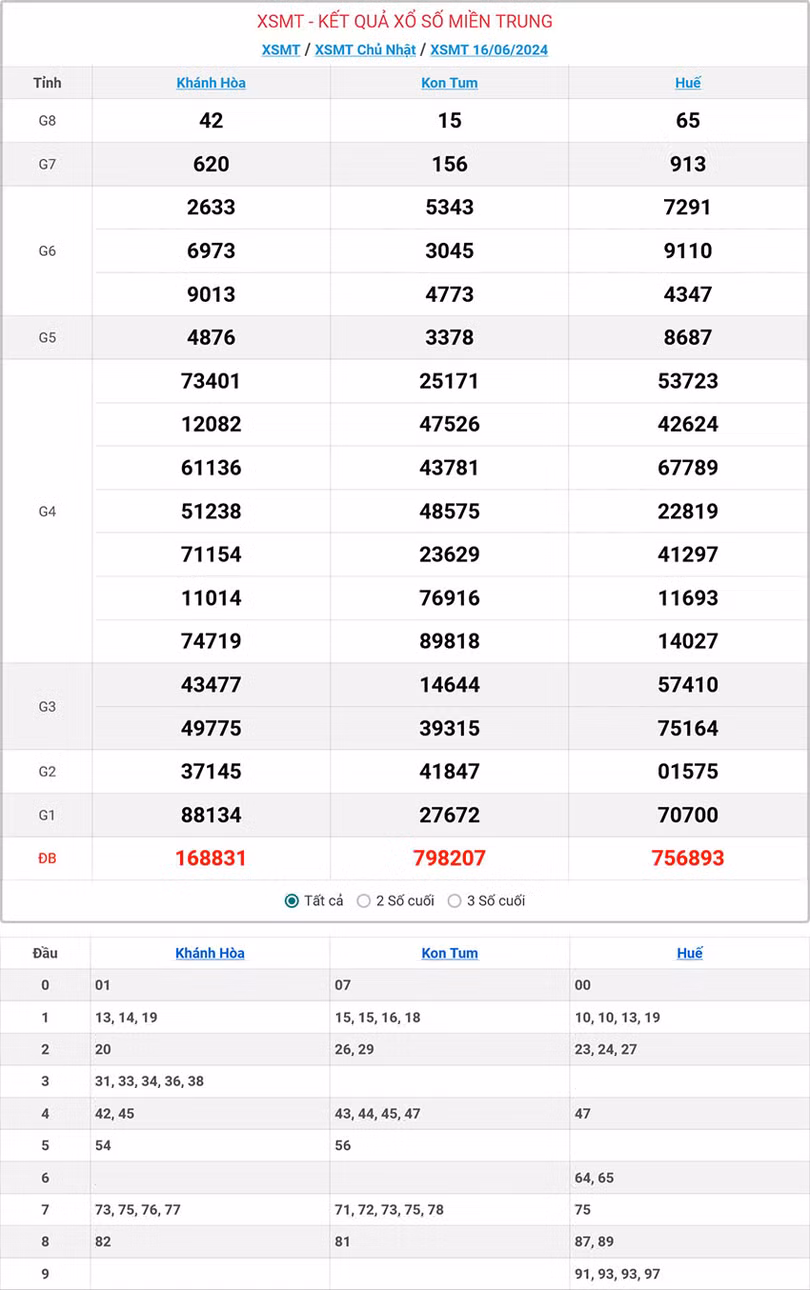Screen dimensions: 810x1290
Task: Open the Huế province results
Action: pyautogui.click(x=687, y=83)
